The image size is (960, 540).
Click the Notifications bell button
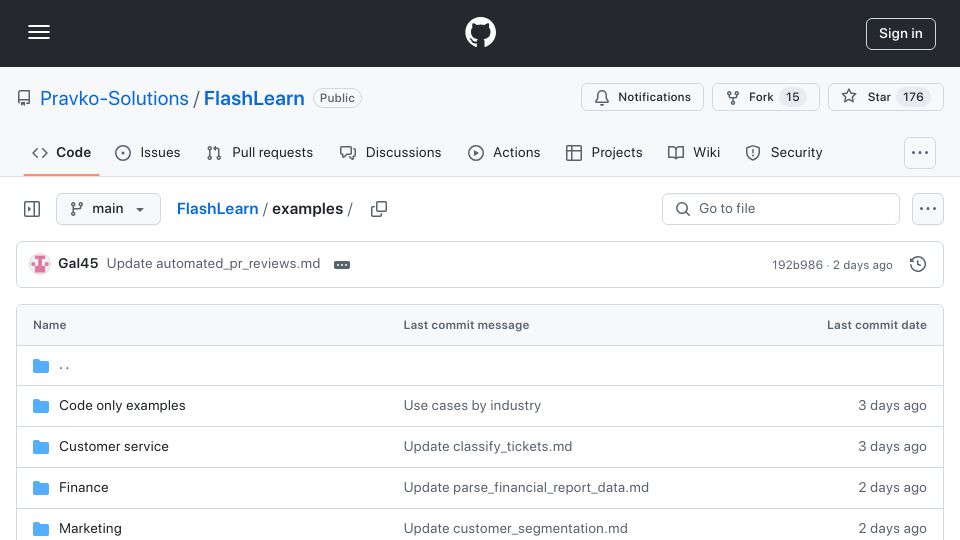(x=642, y=97)
